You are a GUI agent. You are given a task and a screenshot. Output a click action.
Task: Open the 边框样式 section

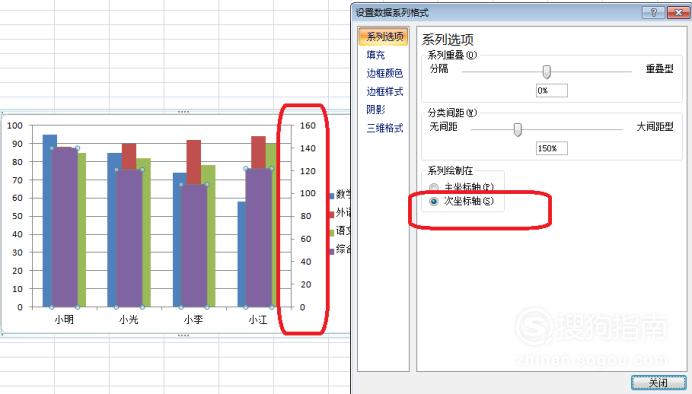click(384, 92)
